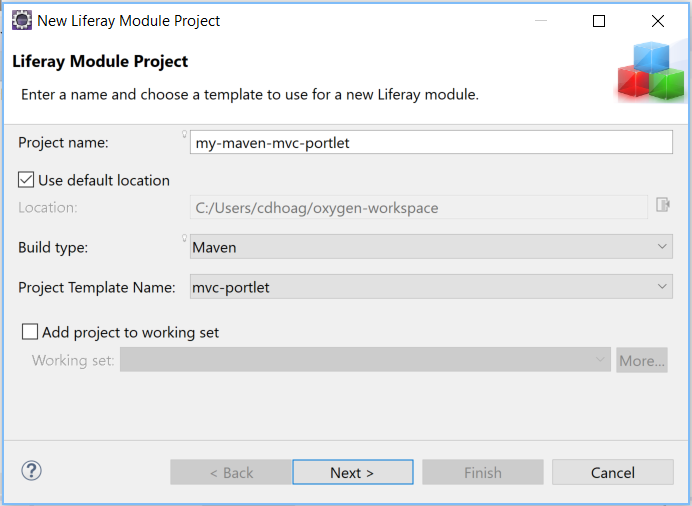Click the 'Build type:' label
This screenshot has width=692, height=506.
pos(53,247)
